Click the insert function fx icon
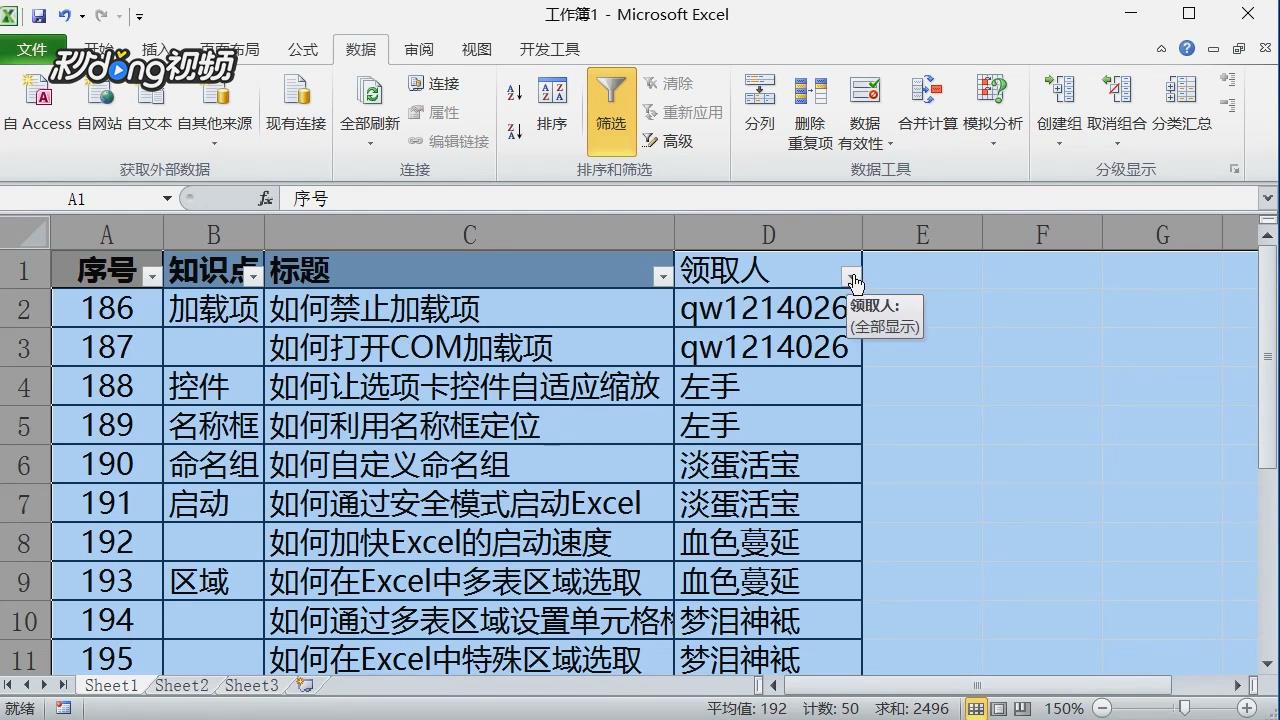1280x720 pixels. point(265,199)
